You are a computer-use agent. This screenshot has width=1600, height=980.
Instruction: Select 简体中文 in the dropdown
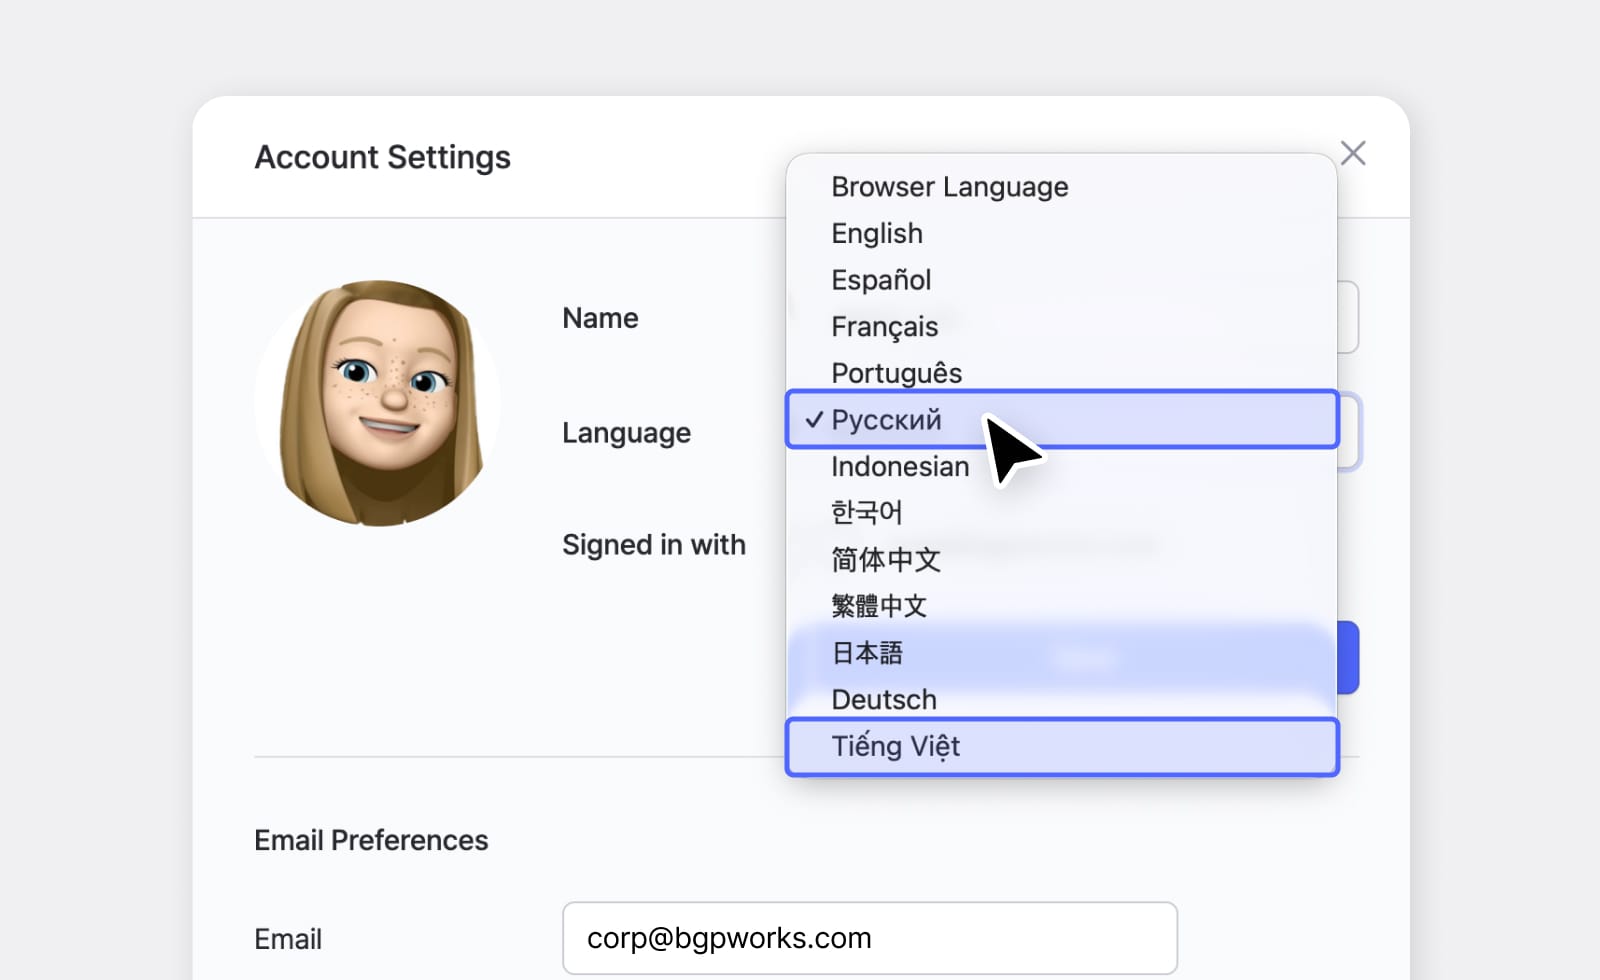pyautogui.click(x=885, y=559)
